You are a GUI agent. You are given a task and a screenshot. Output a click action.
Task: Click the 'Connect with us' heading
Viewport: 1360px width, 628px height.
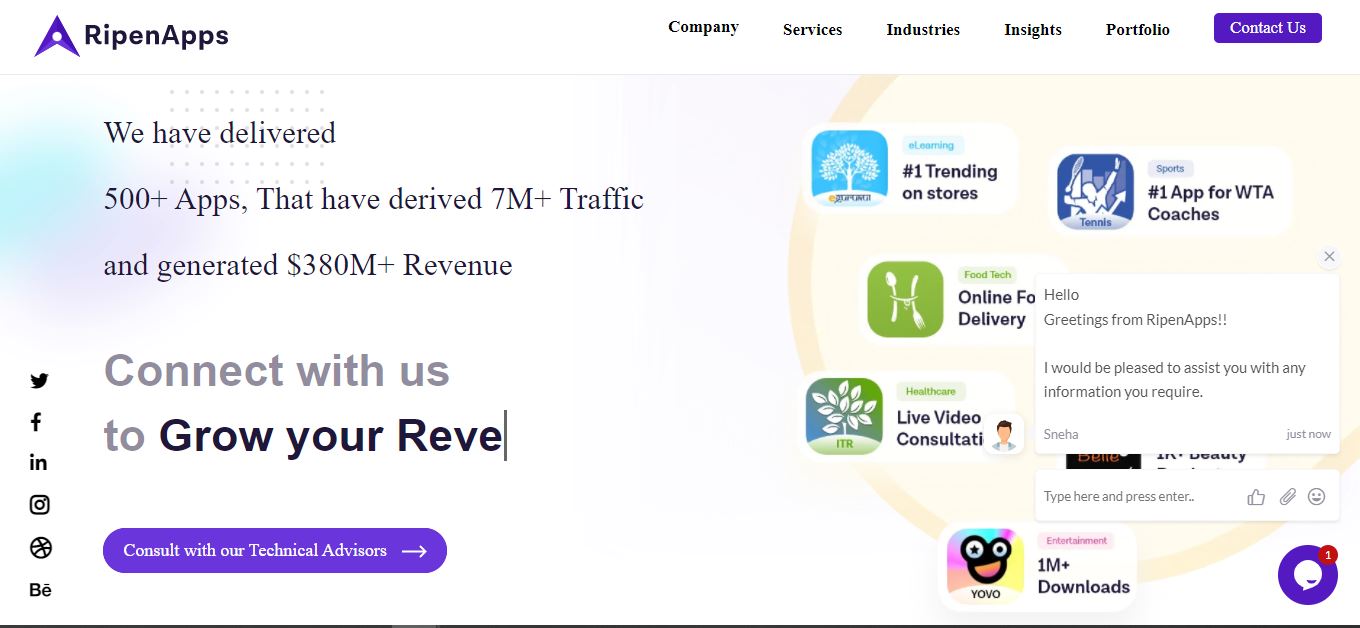coord(277,370)
